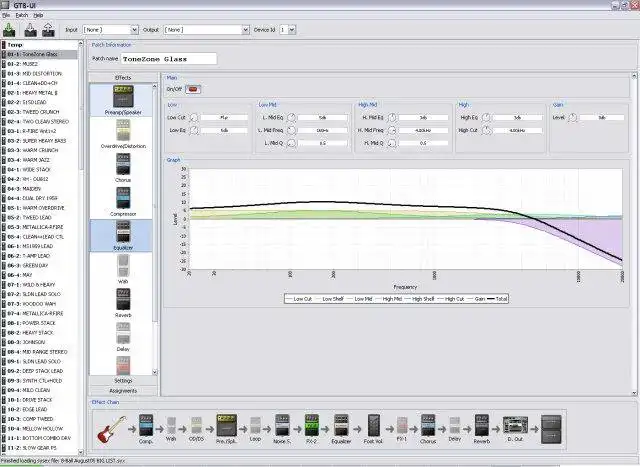Open the File menu
The image size is (640, 467).
pyautogui.click(x=6, y=15)
